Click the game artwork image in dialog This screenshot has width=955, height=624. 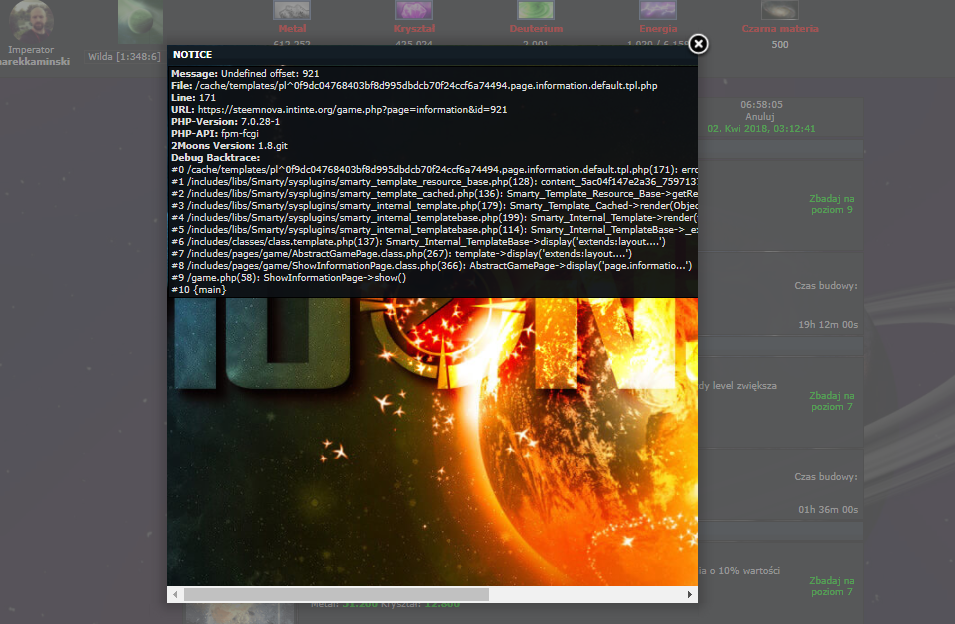432,441
